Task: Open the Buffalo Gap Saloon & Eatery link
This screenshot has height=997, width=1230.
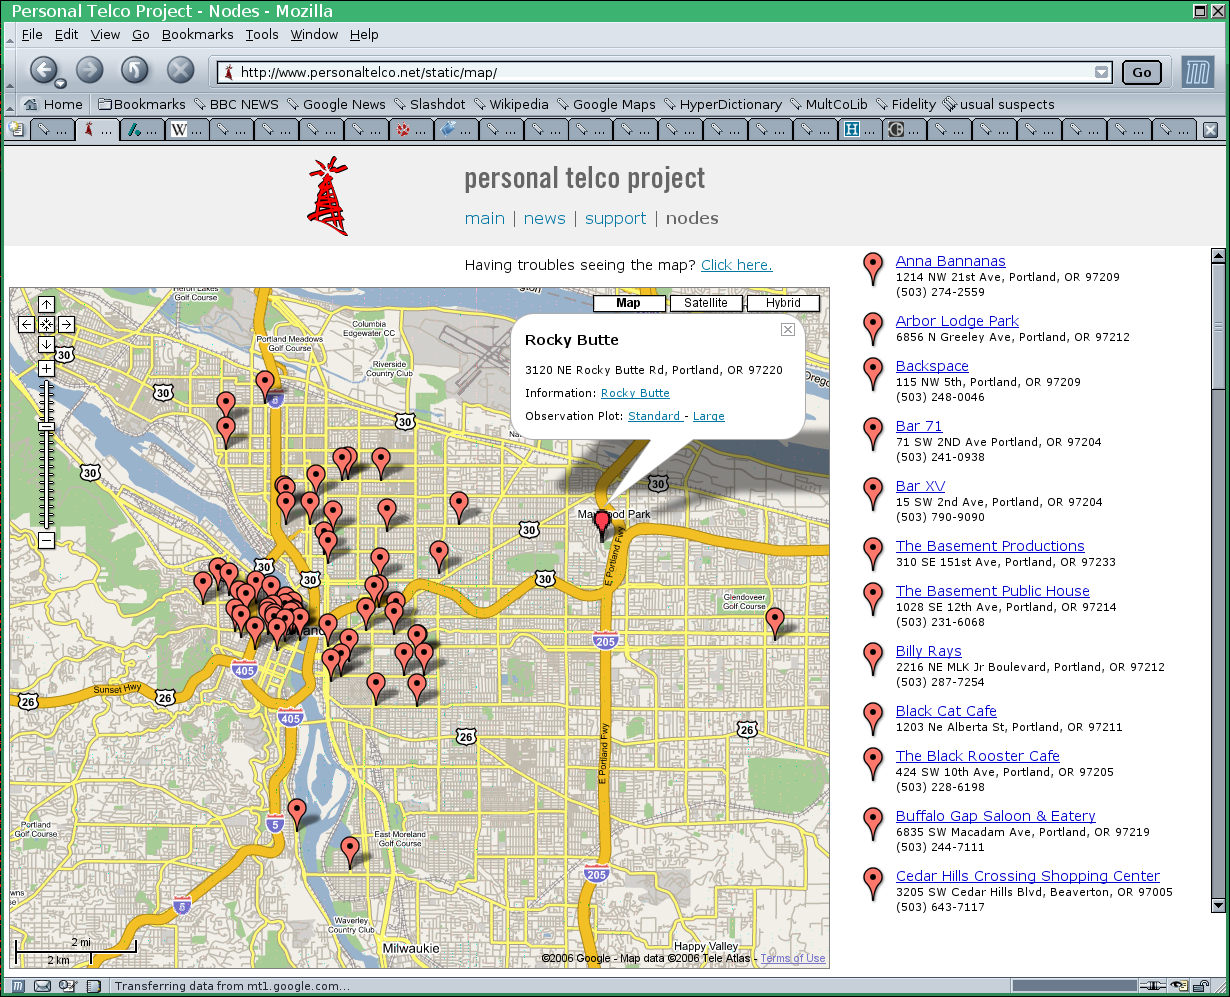Action: pyautogui.click(x=996, y=816)
